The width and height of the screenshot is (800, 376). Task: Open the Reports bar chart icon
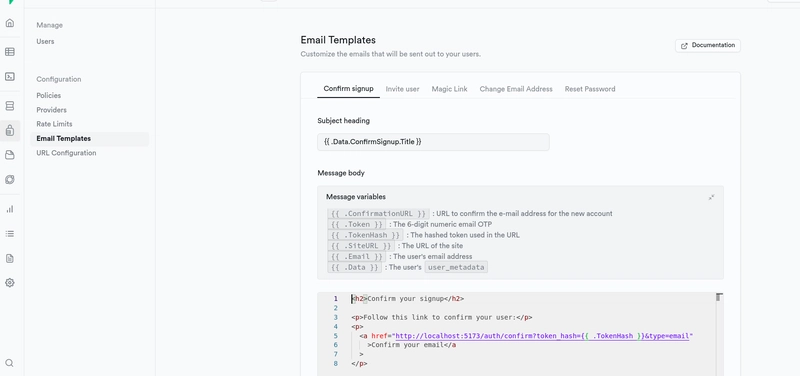coord(10,209)
